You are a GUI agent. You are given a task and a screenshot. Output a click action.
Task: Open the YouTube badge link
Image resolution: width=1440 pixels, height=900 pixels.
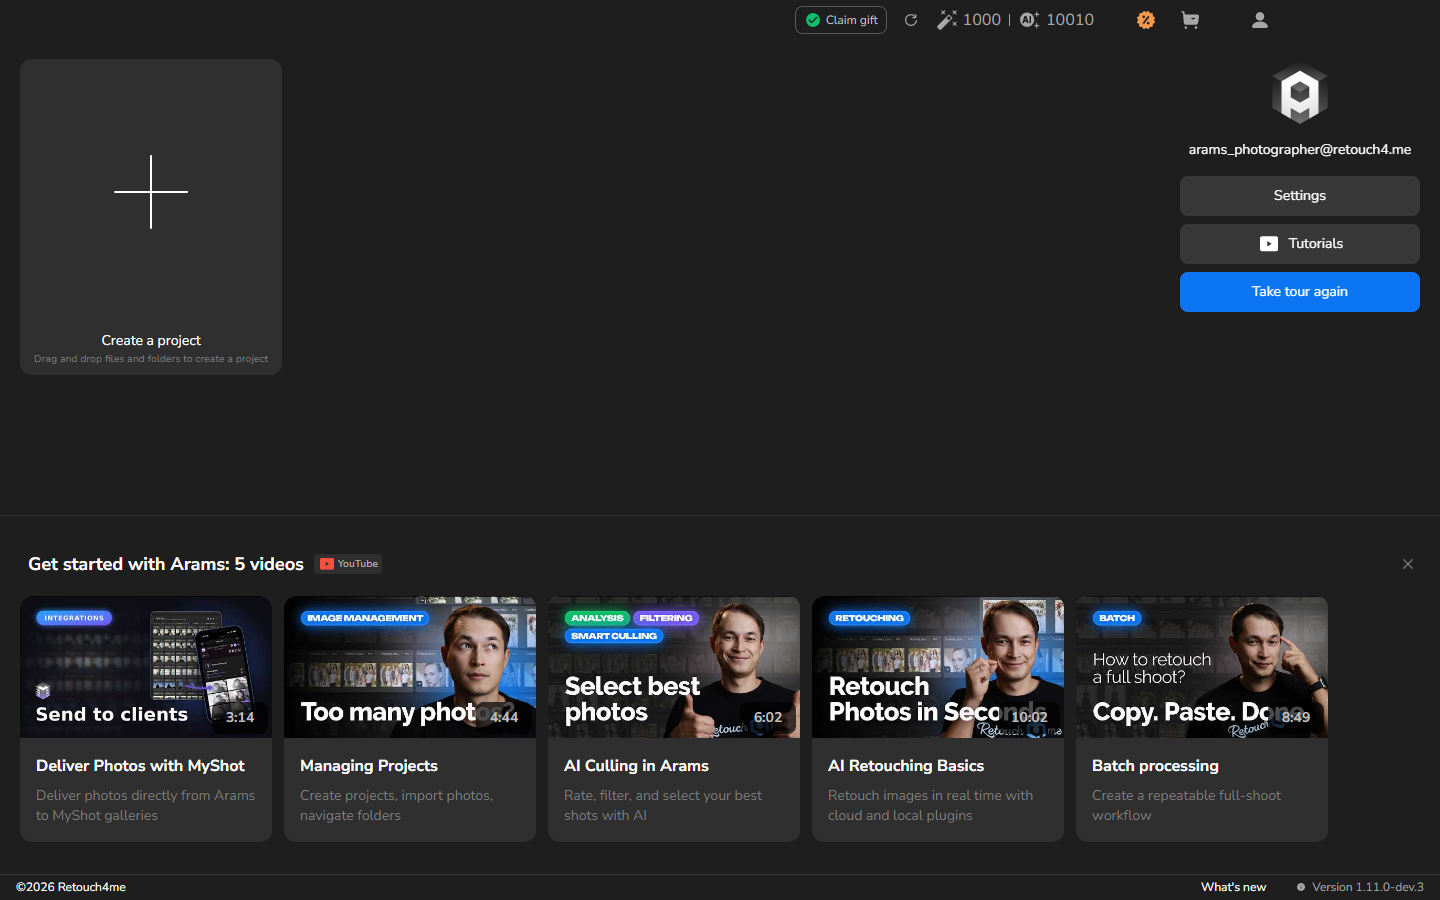[348, 564]
